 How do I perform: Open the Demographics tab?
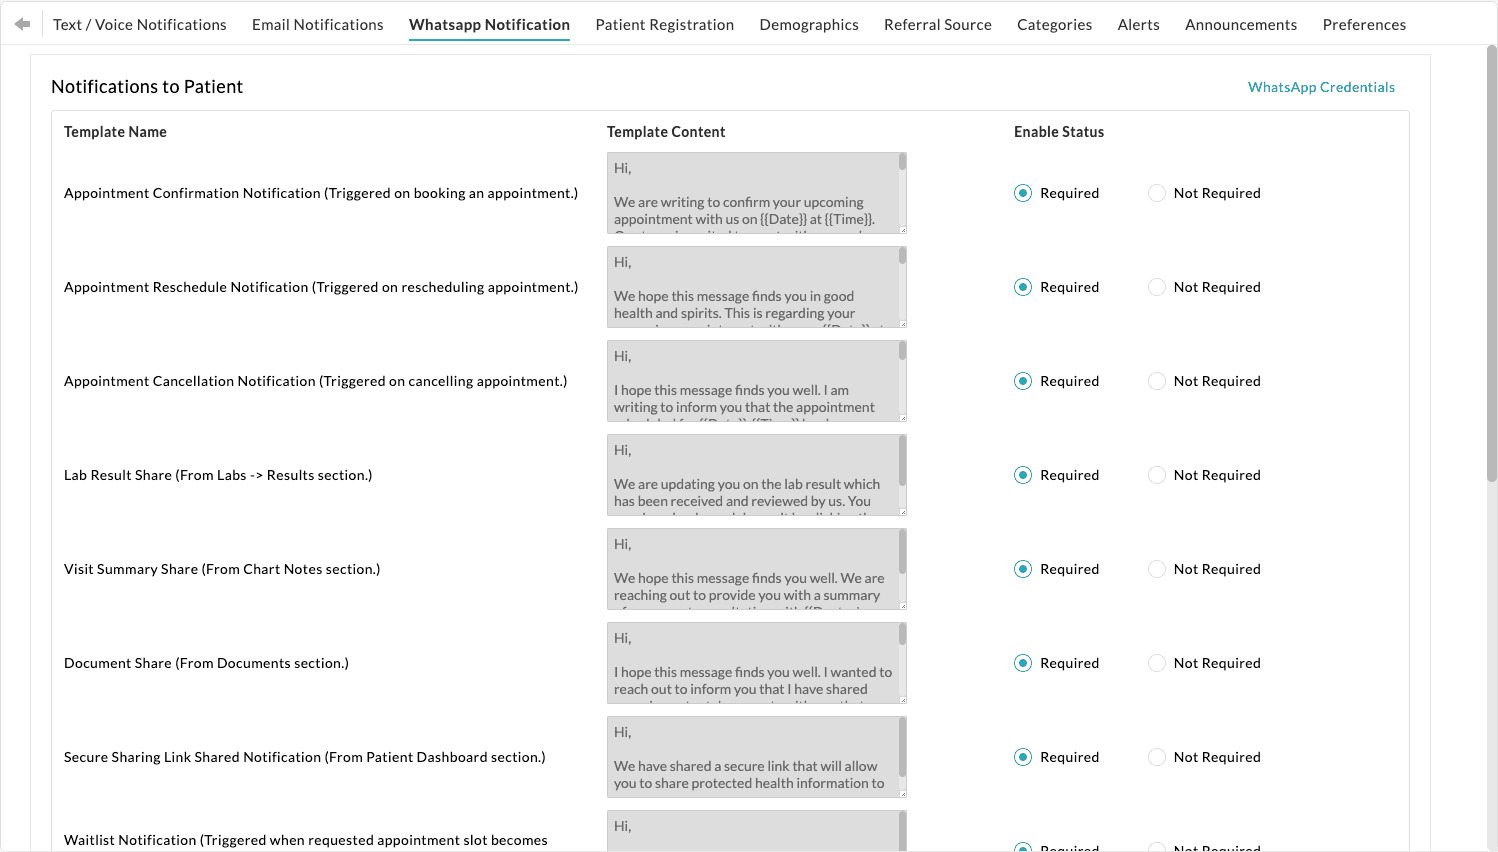[809, 24]
